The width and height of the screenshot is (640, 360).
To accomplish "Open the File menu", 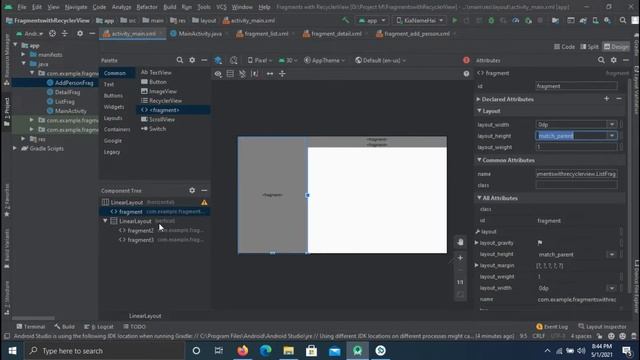I will tap(22, 7).
